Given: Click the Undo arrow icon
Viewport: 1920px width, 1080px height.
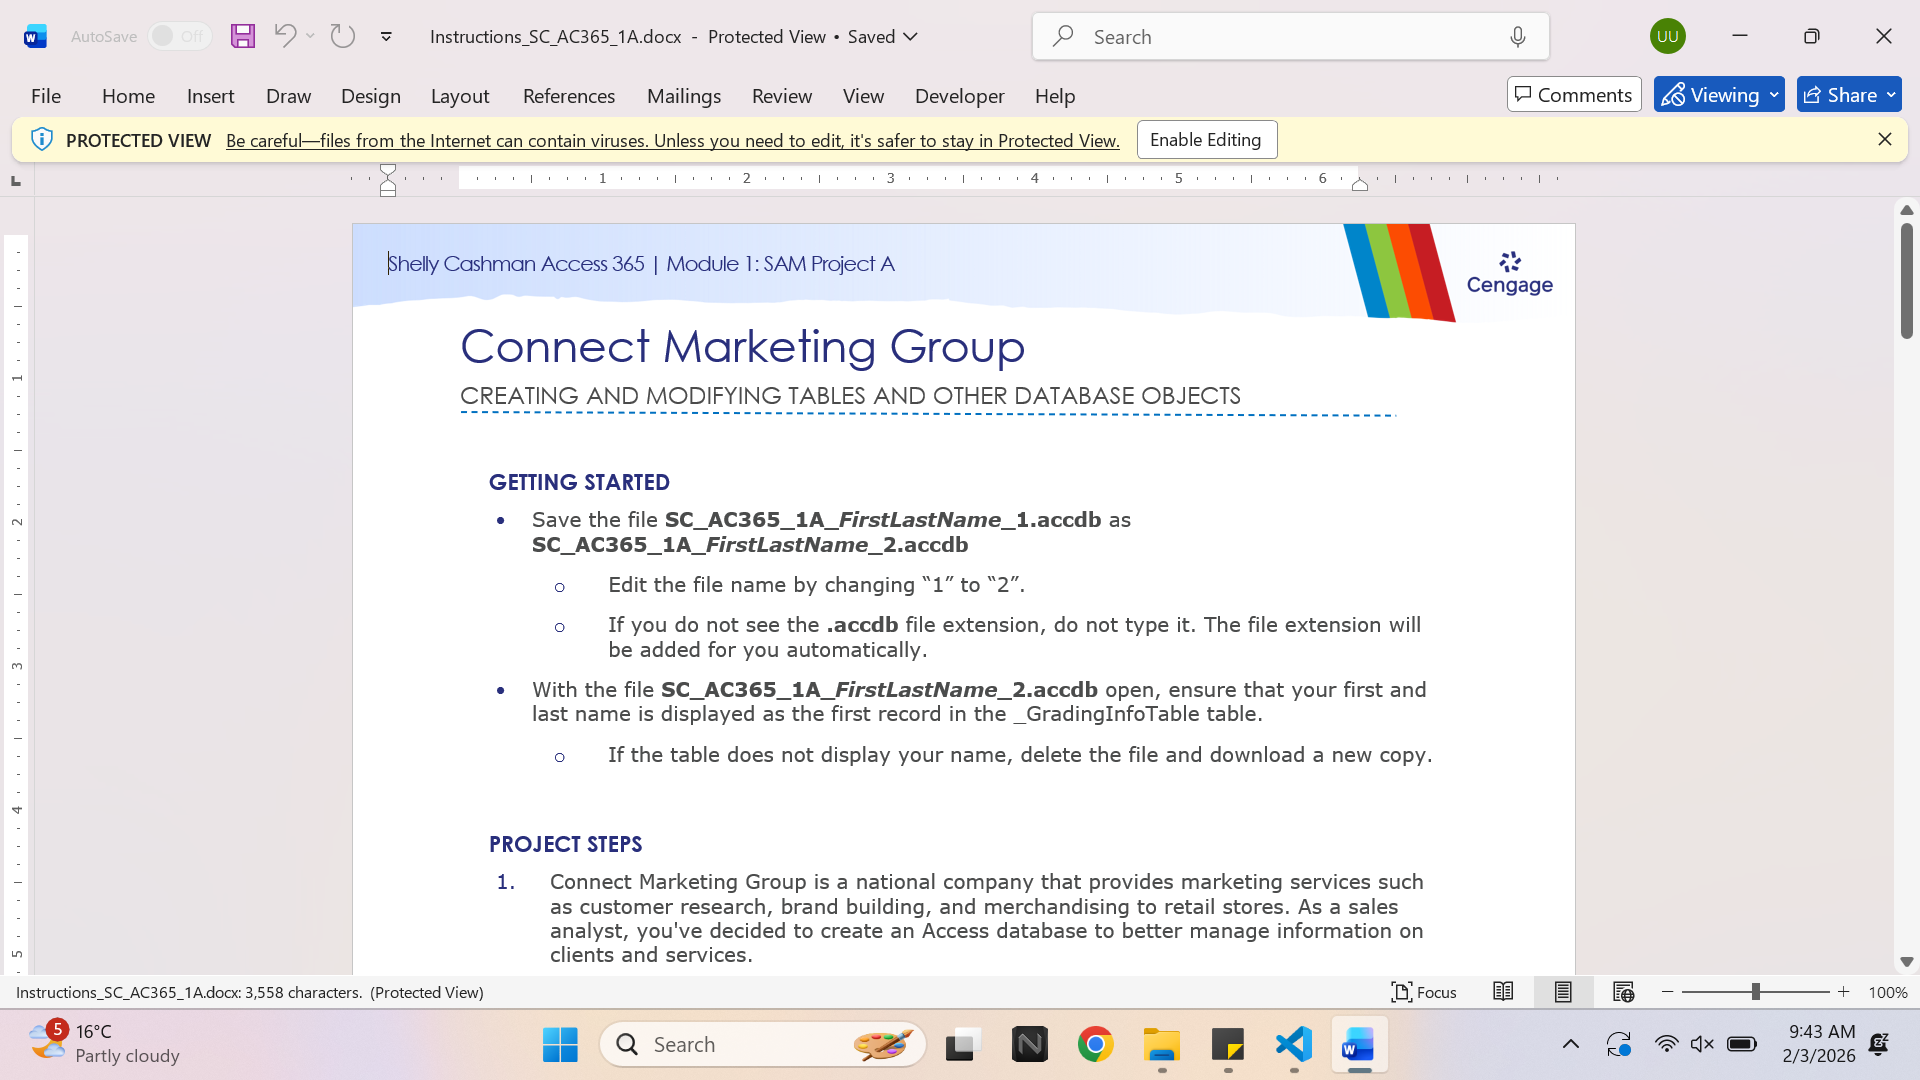Looking at the screenshot, I should coord(284,36).
